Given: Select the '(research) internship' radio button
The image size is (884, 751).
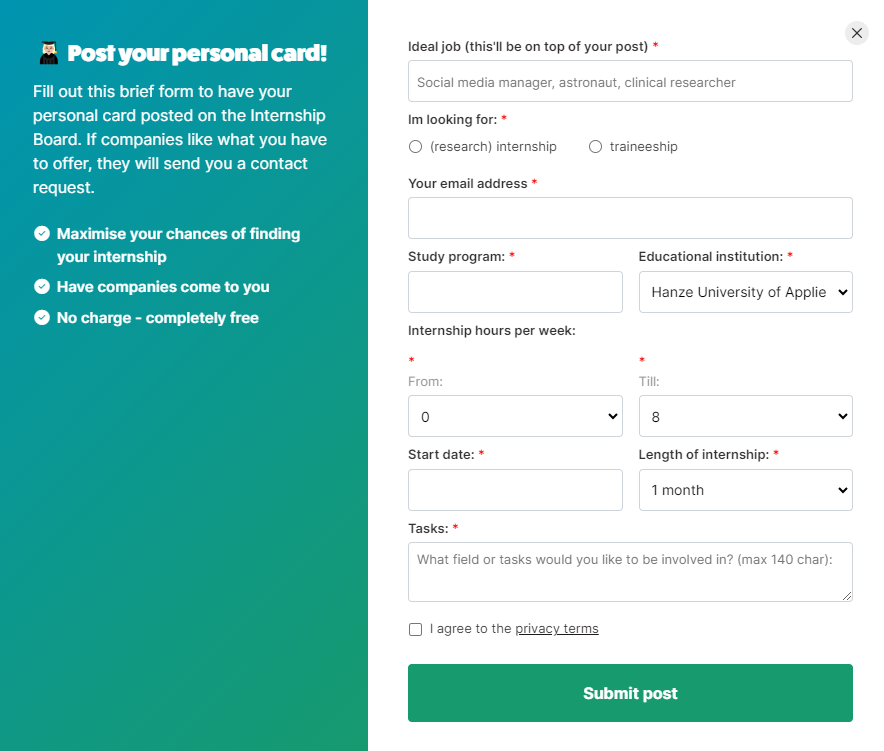Looking at the screenshot, I should (416, 147).
